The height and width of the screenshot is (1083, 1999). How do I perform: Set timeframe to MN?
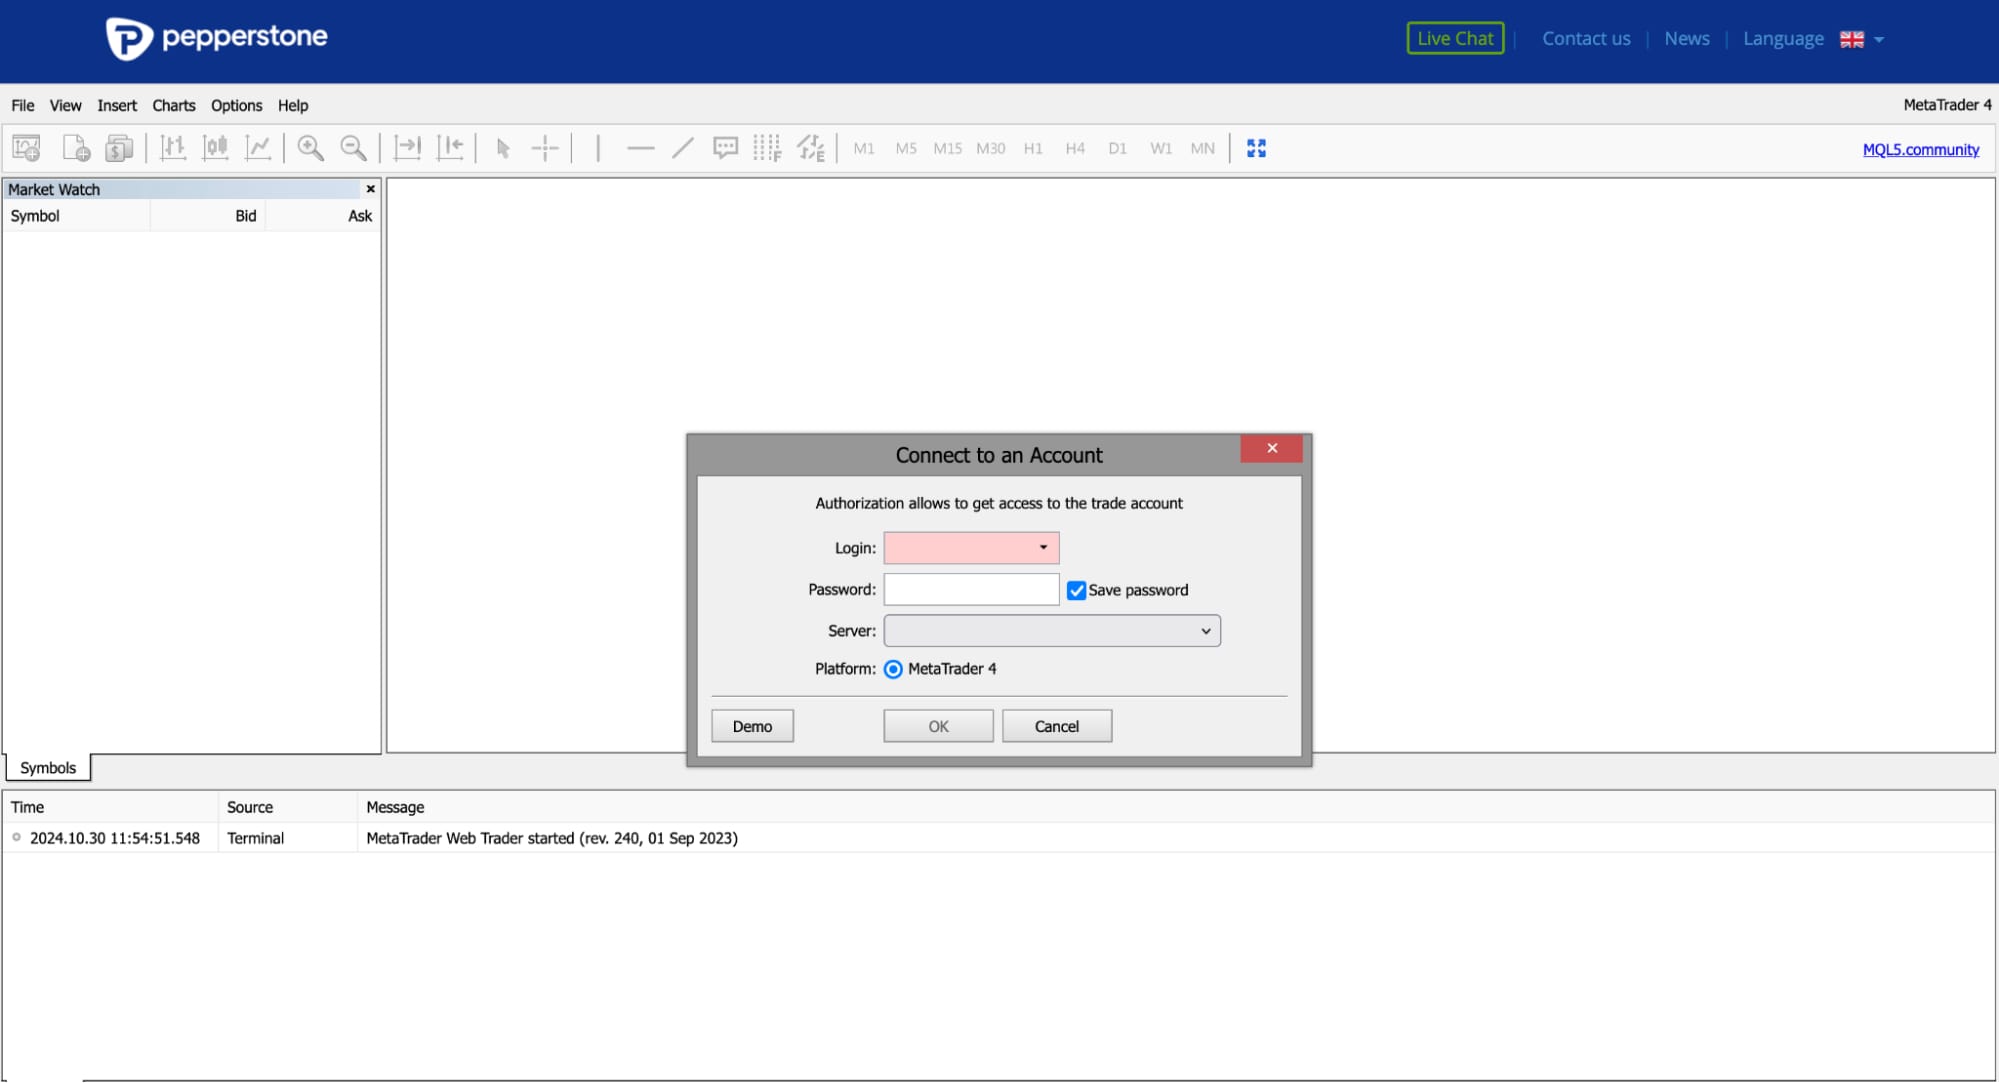pos(1203,148)
